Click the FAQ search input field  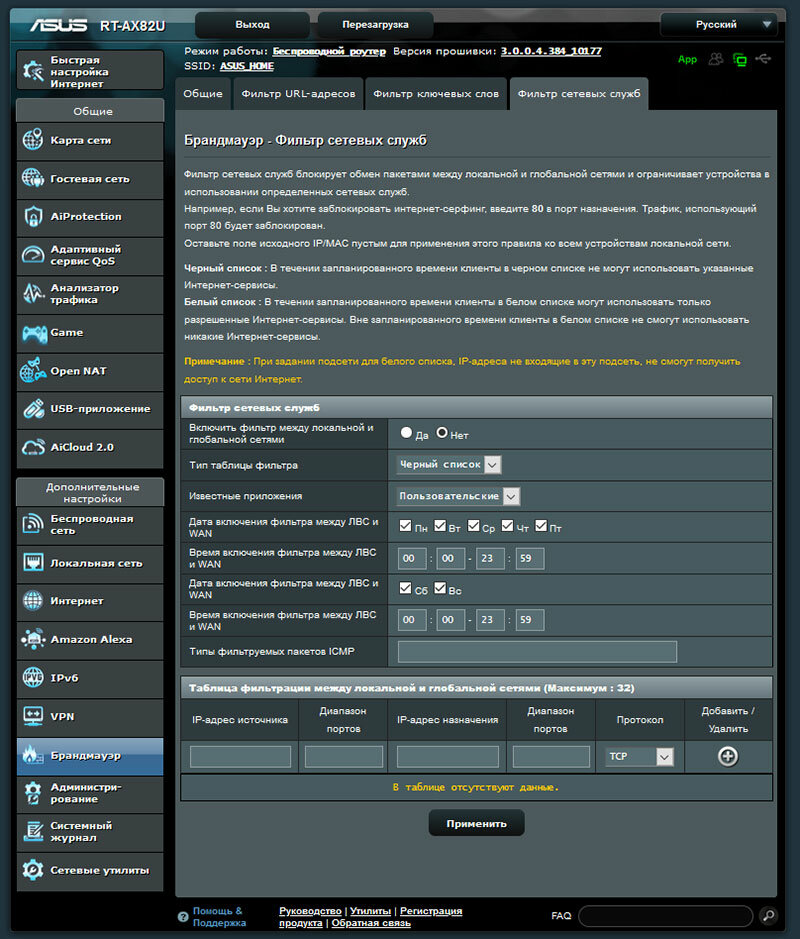pyautogui.click(x=665, y=916)
